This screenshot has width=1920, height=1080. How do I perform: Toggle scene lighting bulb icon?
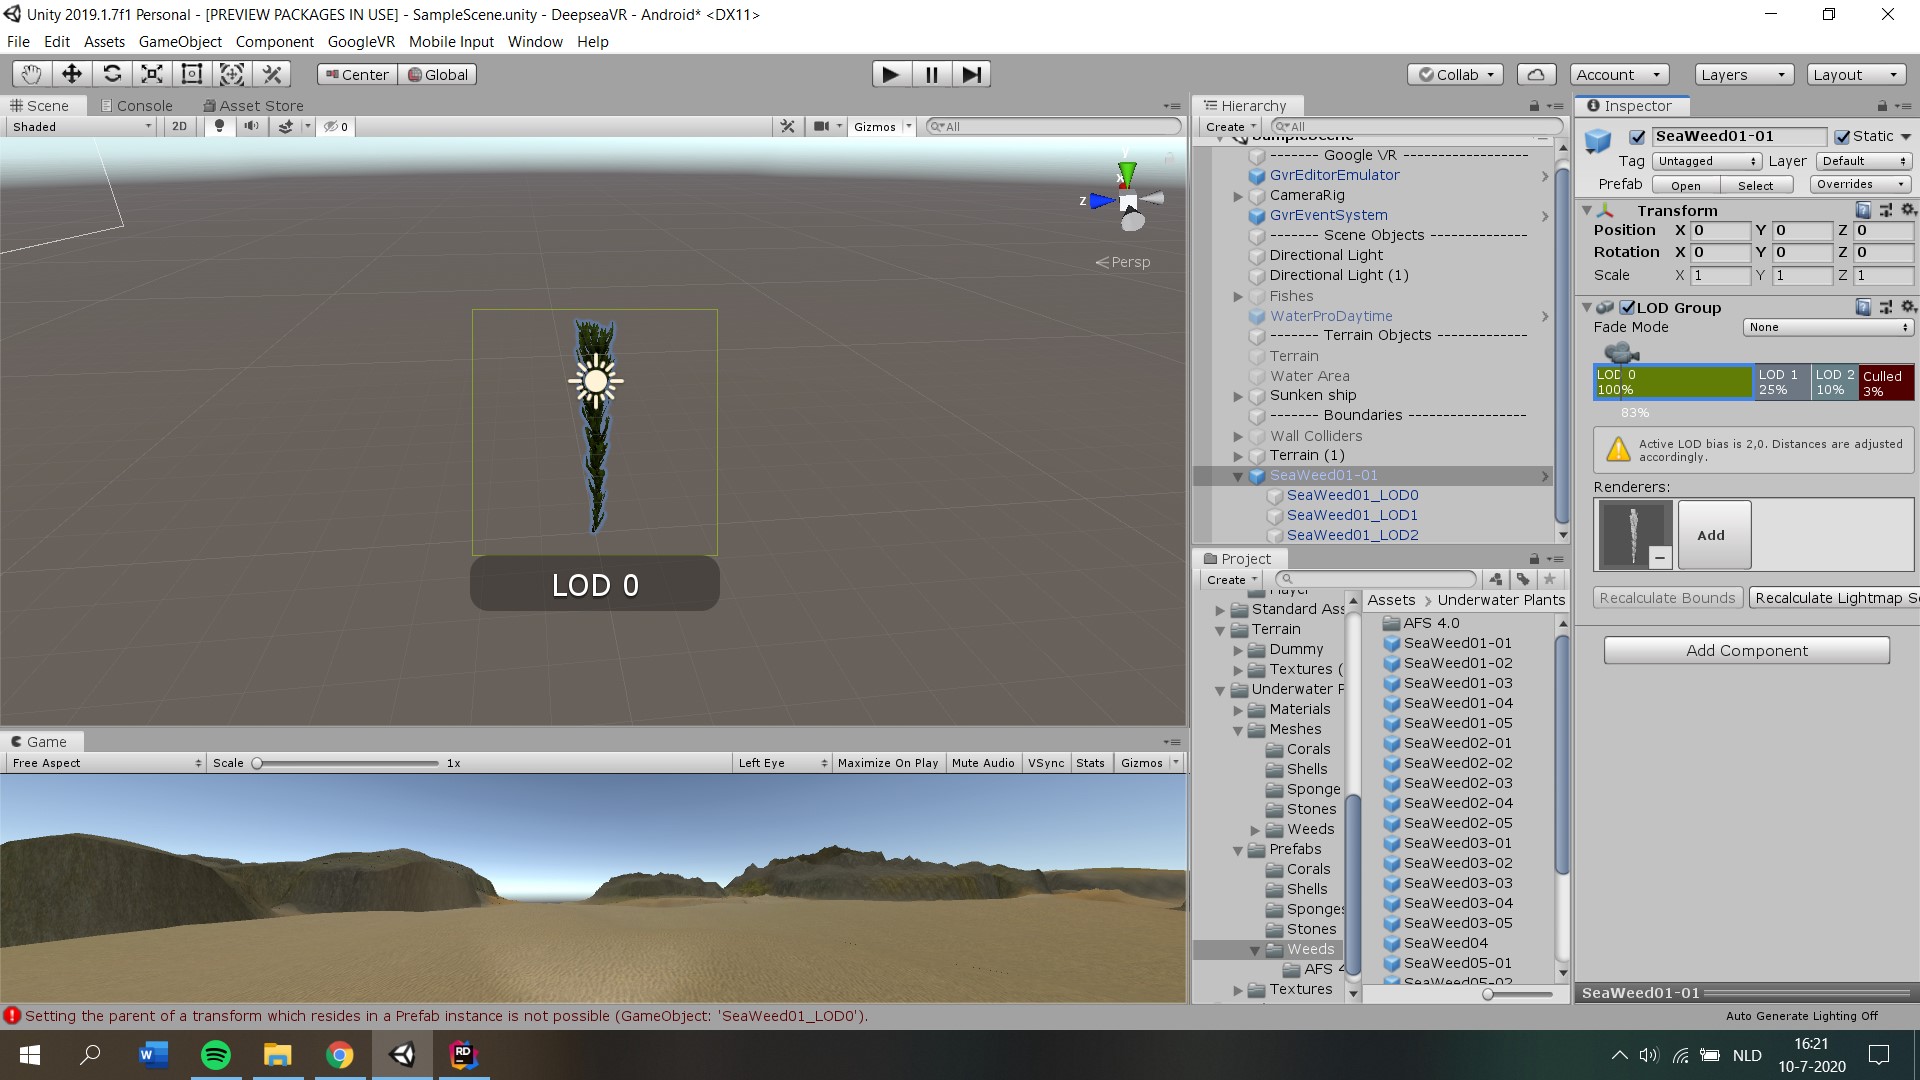(219, 126)
